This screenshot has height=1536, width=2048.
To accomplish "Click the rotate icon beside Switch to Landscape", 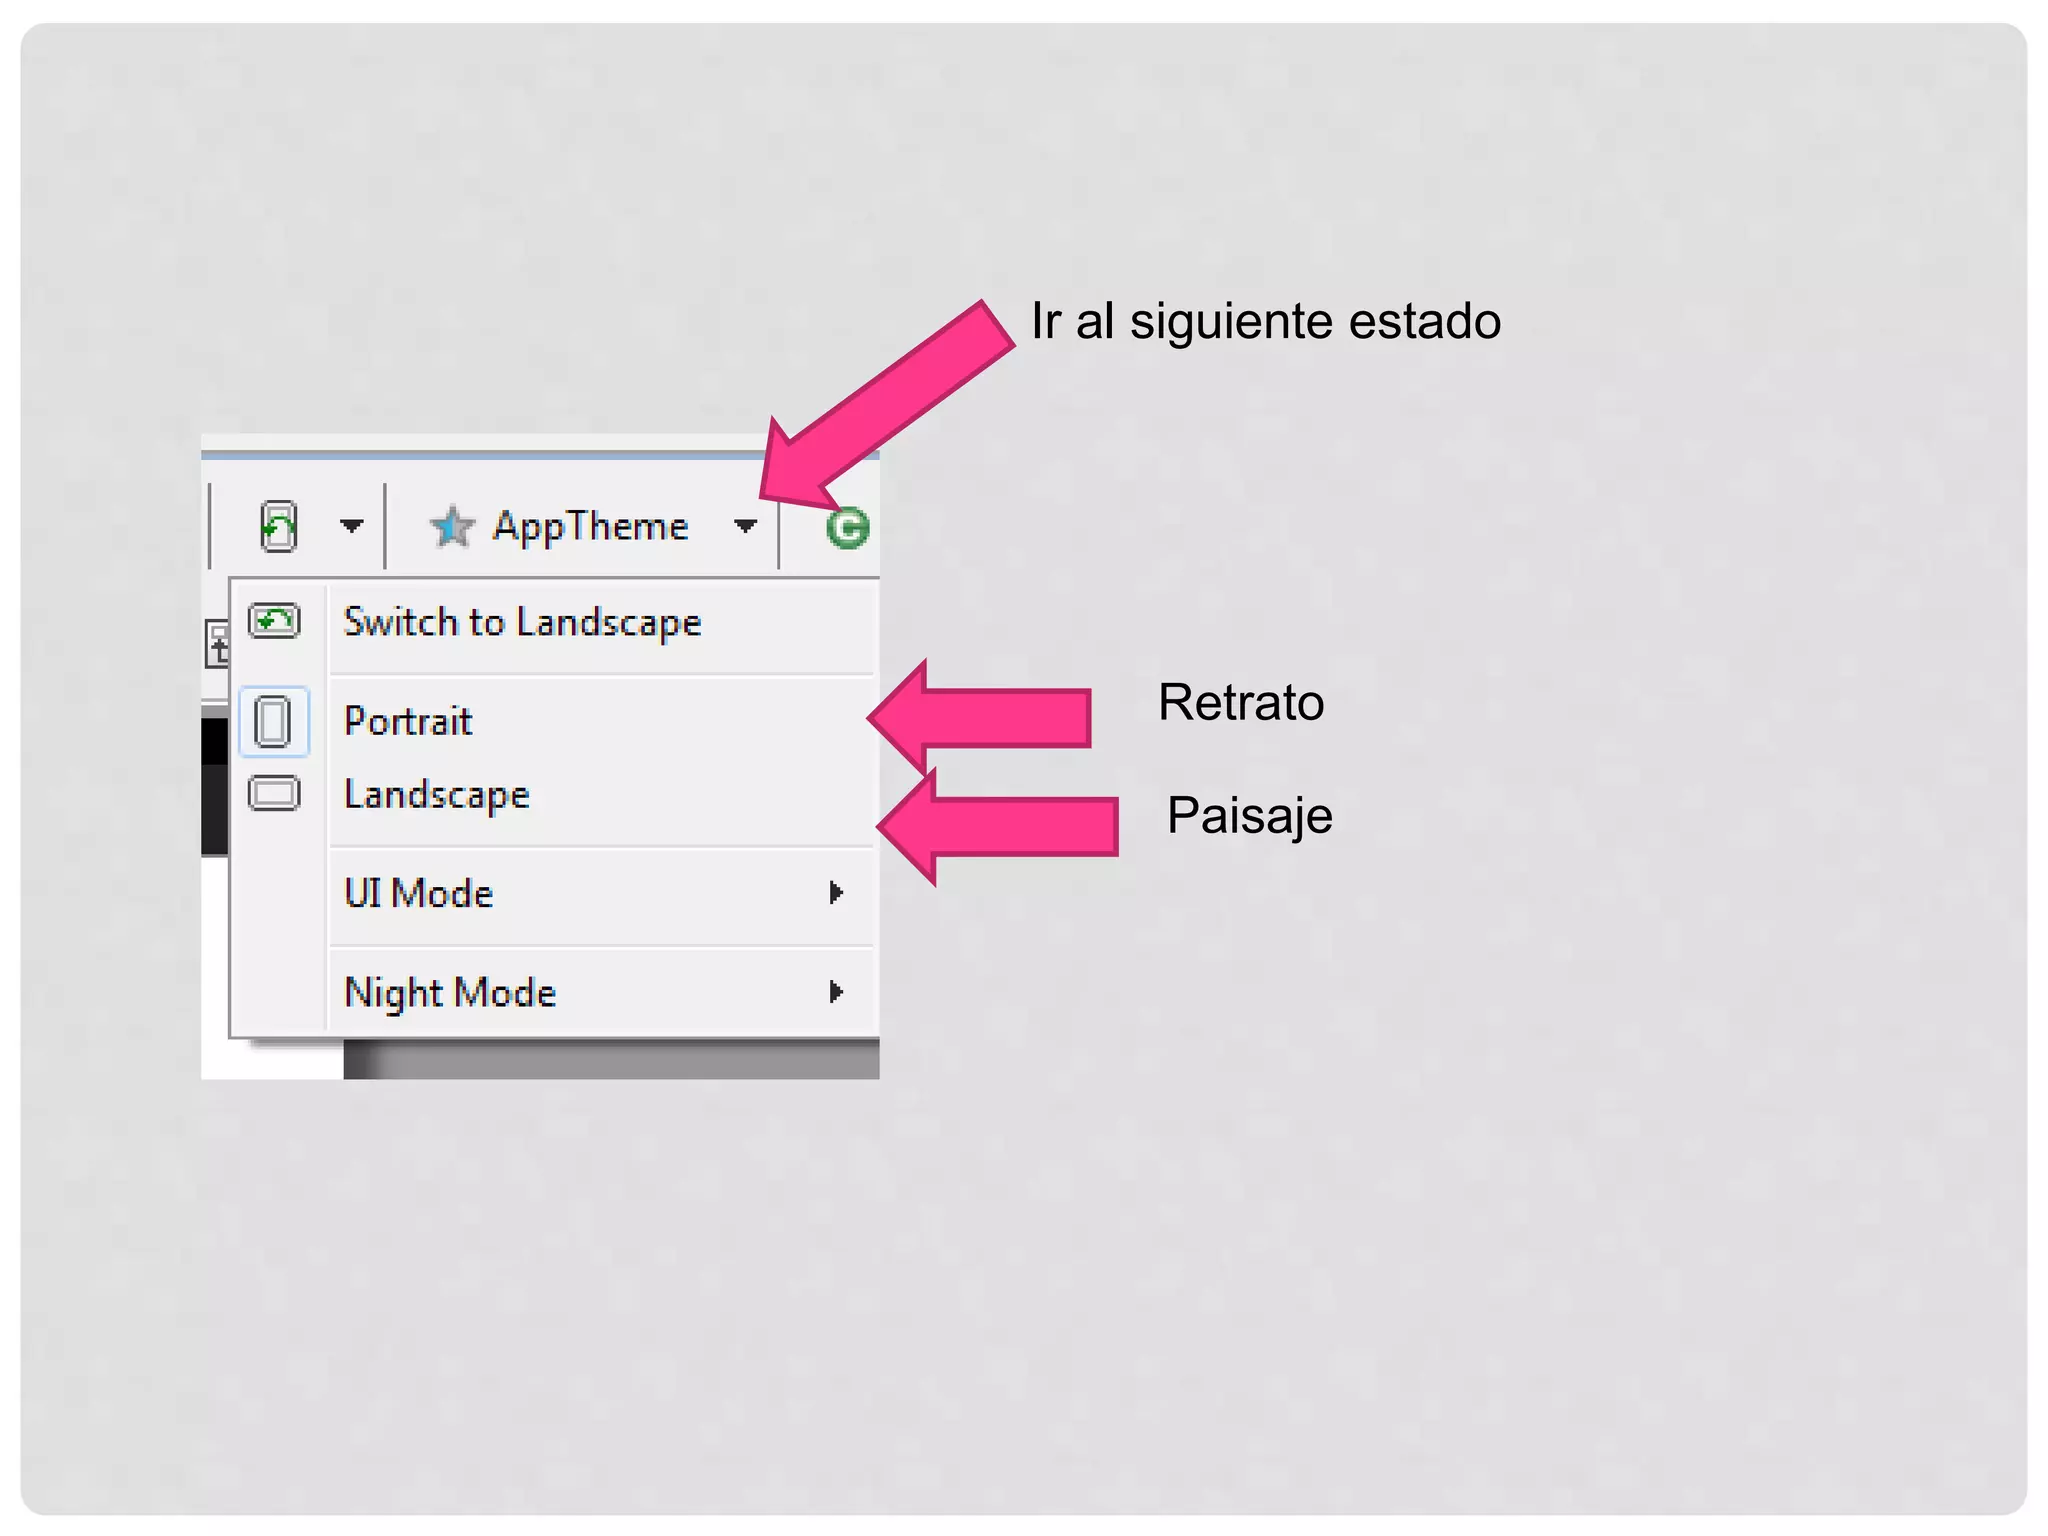I will (274, 621).
